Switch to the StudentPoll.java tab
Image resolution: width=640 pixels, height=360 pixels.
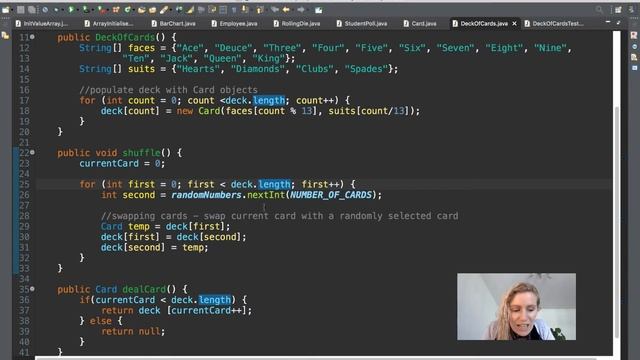[362, 24]
